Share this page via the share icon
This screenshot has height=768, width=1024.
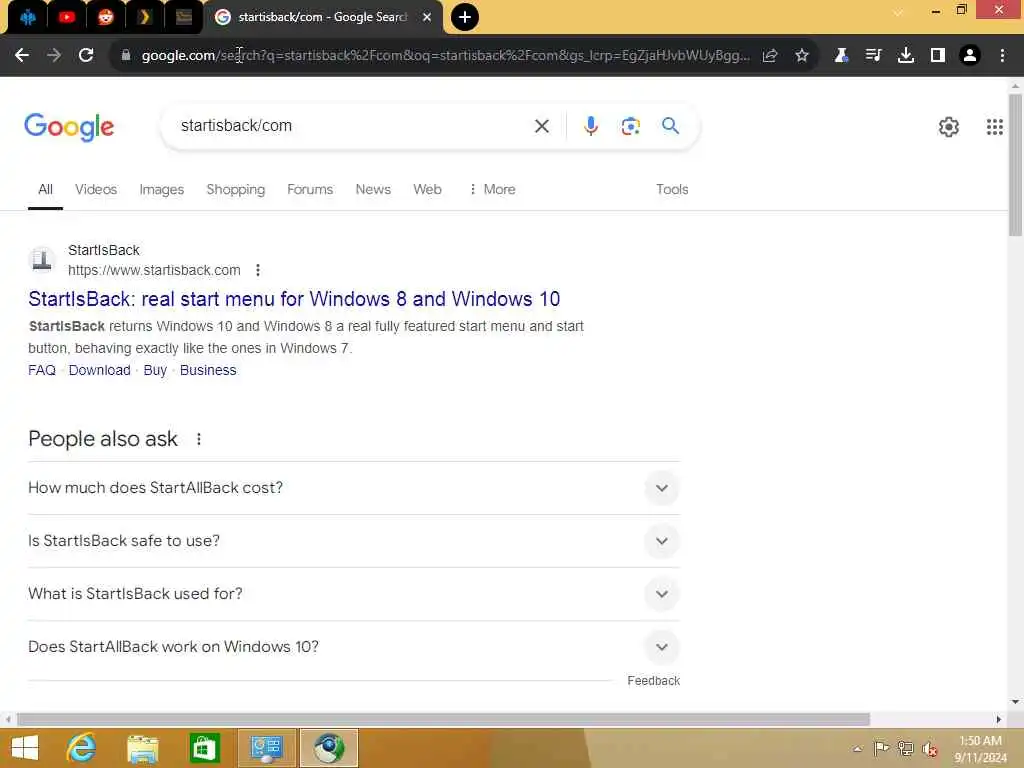coord(770,56)
